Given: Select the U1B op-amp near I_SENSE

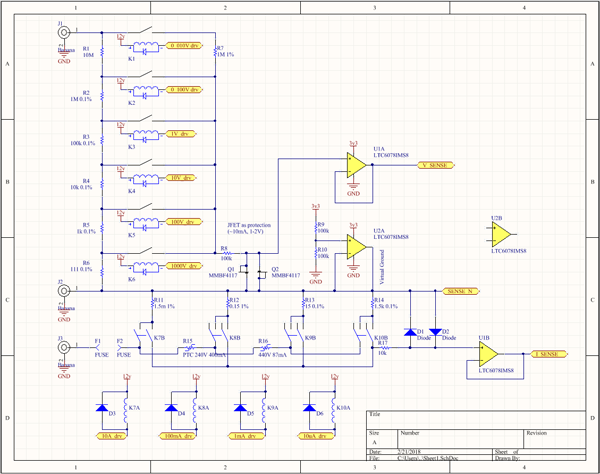Looking at the screenshot, I should 488,354.
